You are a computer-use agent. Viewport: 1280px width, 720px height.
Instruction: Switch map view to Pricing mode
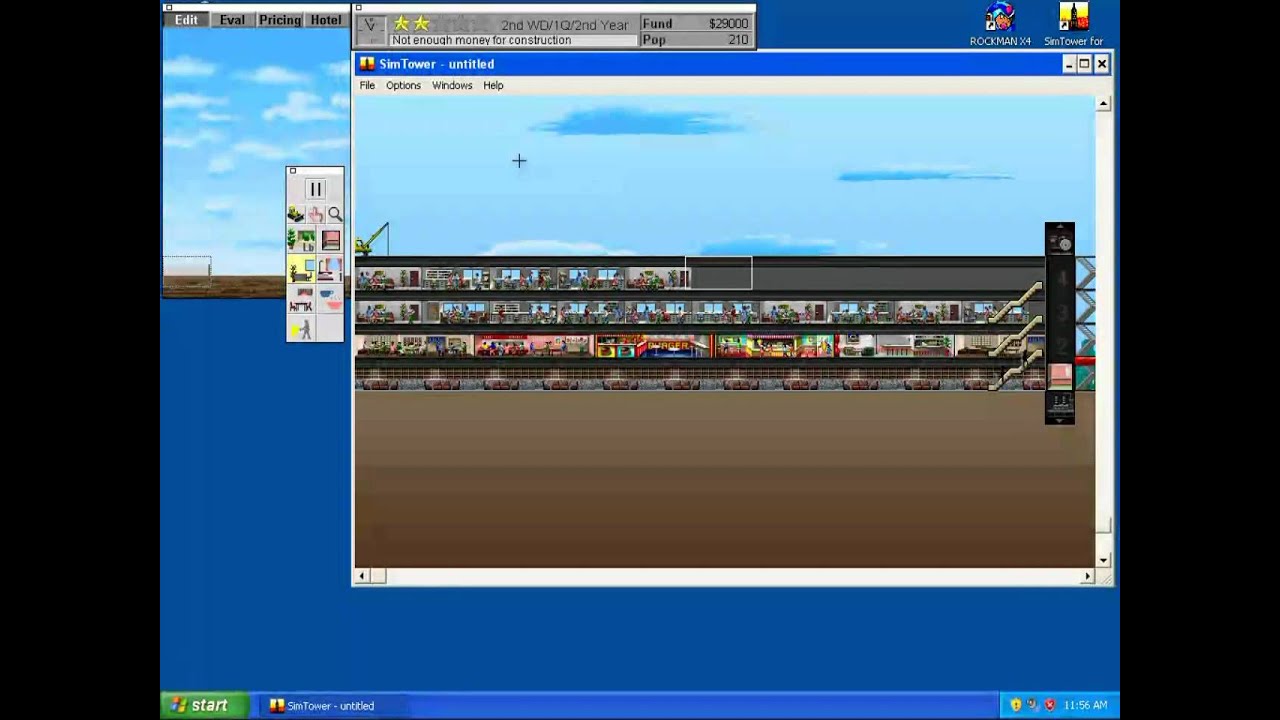coord(279,20)
